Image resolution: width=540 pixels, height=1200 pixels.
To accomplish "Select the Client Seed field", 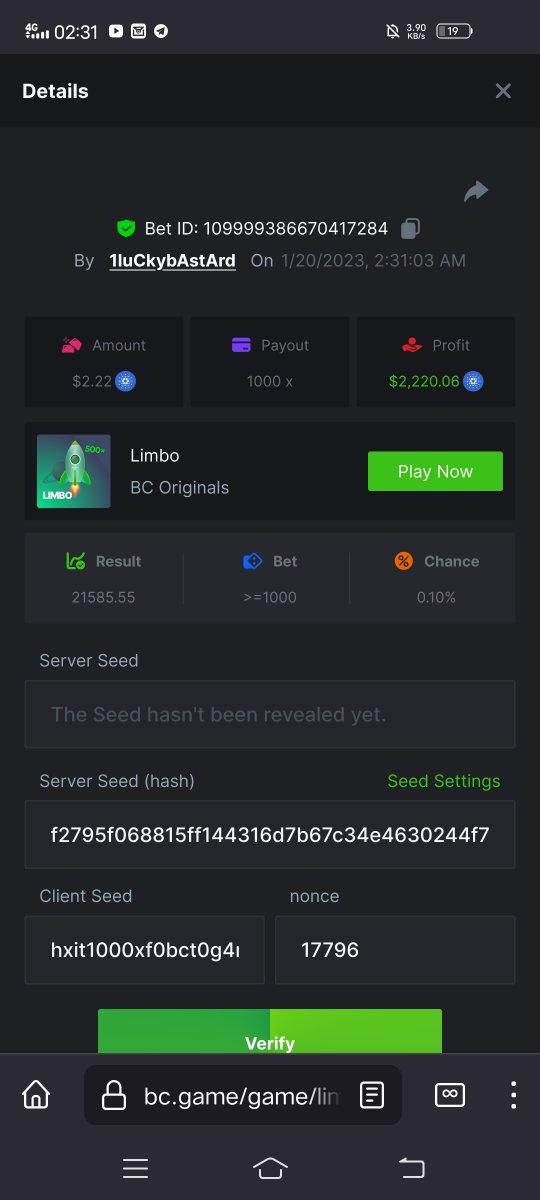I will point(145,950).
